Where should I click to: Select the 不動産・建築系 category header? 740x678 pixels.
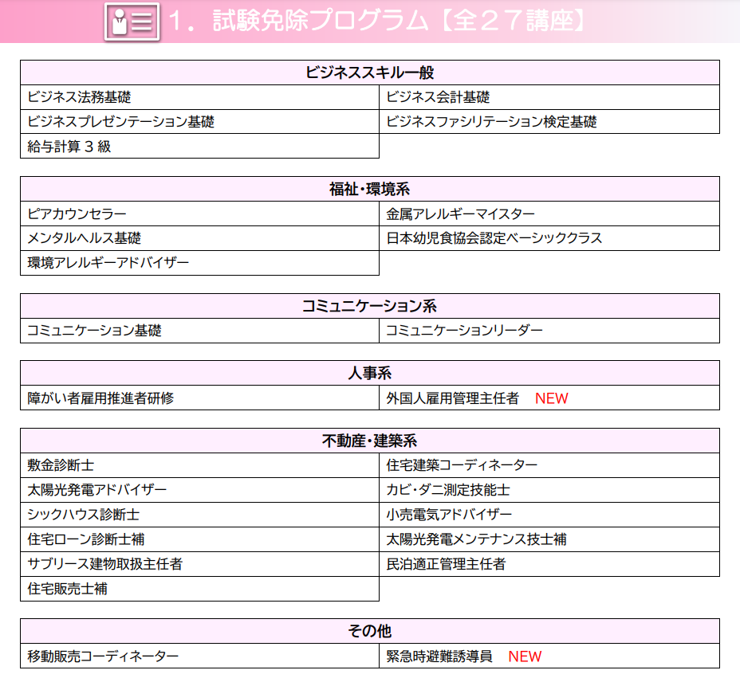[x=370, y=441]
